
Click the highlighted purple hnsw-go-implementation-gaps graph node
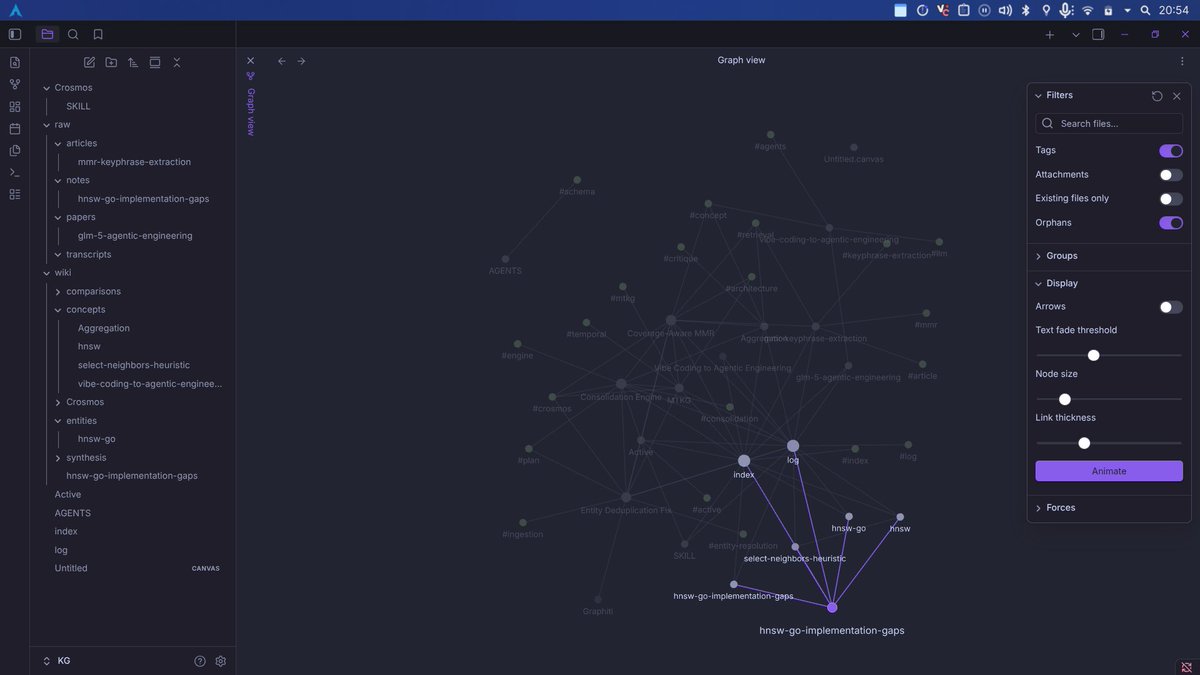832,607
